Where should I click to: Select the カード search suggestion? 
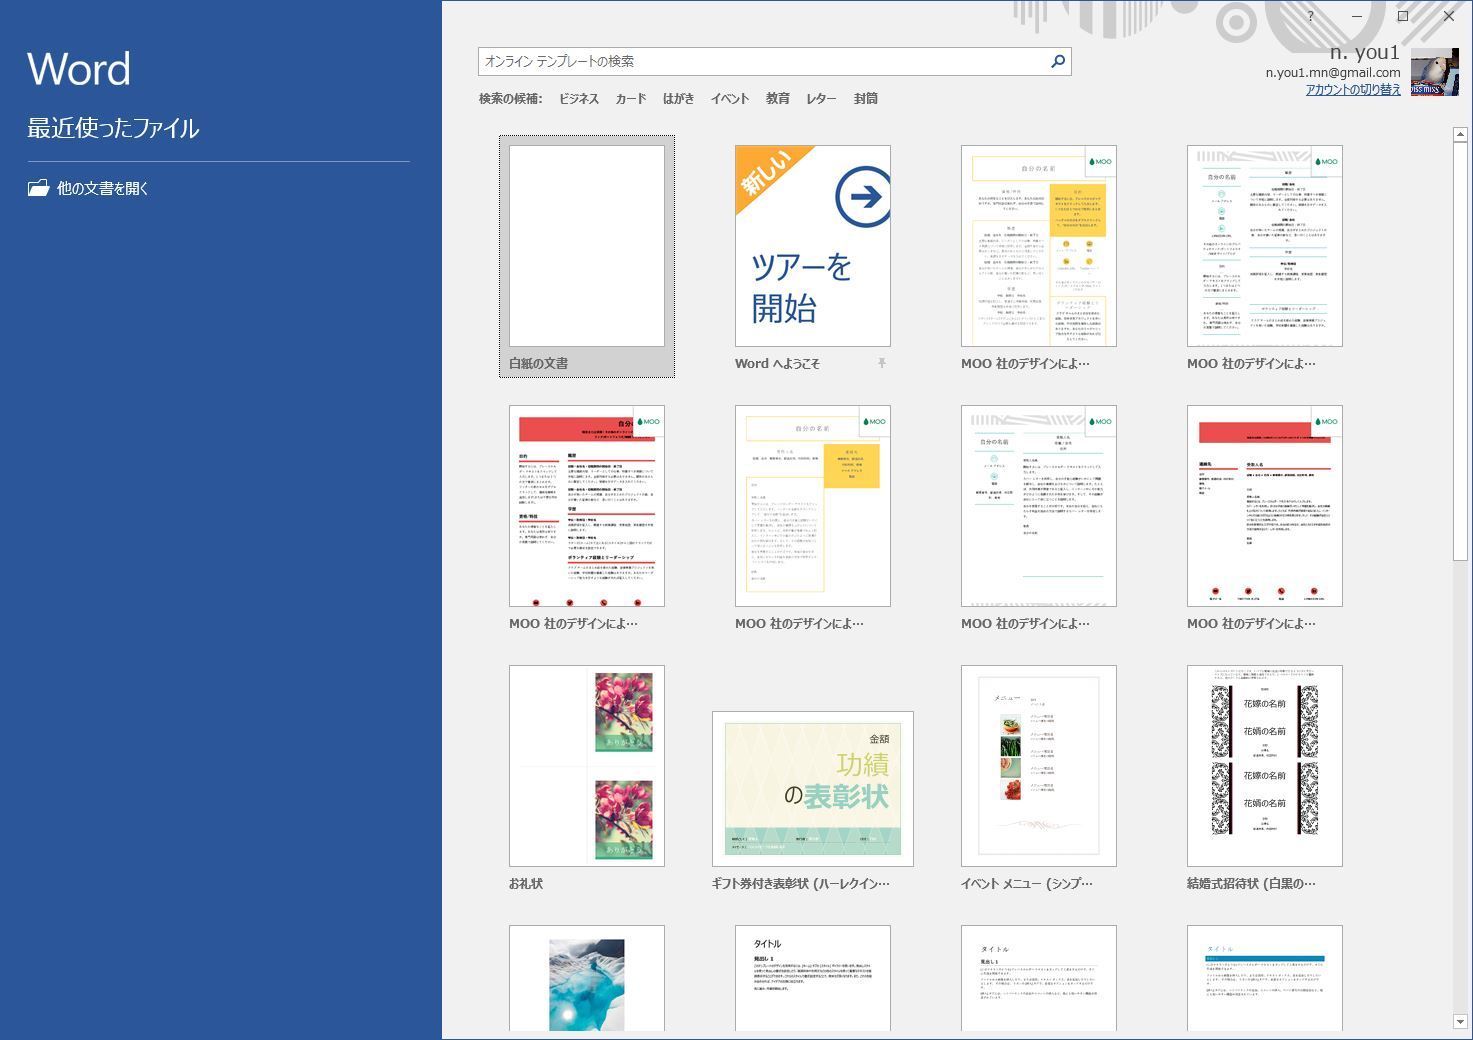pos(630,98)
